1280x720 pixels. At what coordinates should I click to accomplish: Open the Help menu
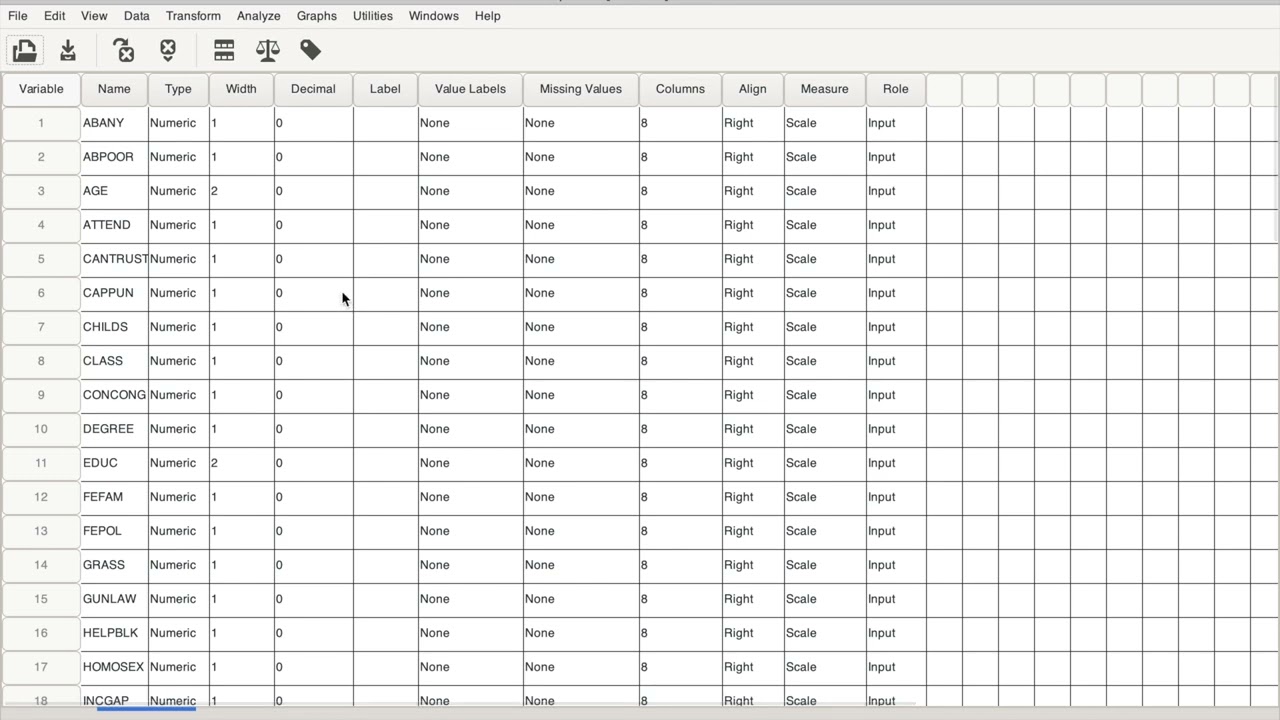click(x=488, y=16)
